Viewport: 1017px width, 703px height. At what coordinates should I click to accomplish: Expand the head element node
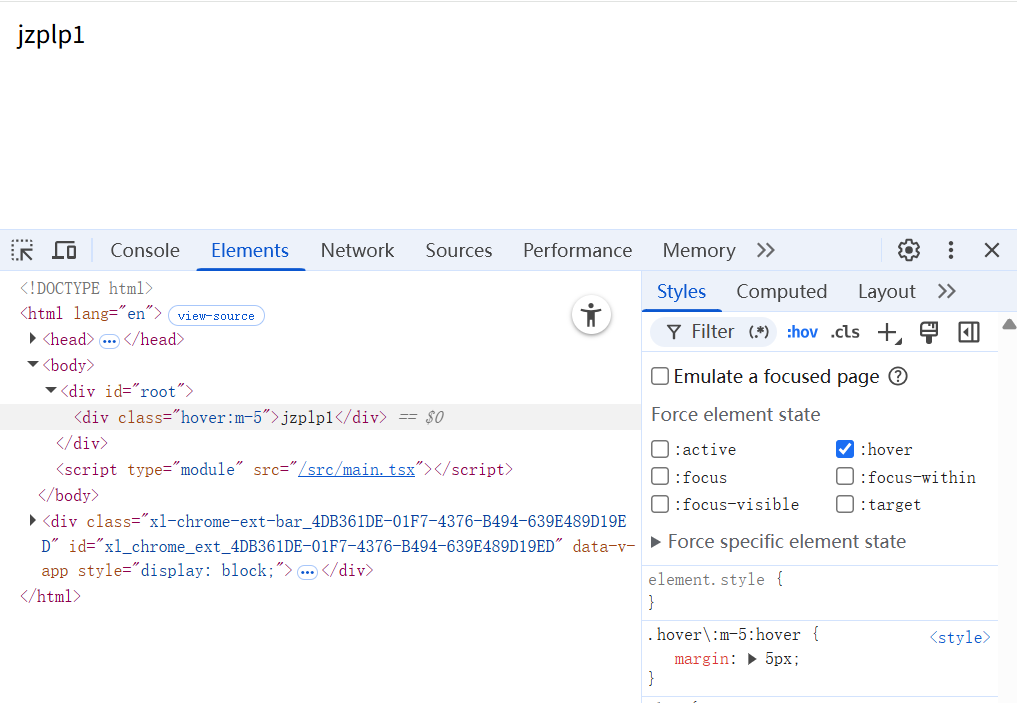click(x=32, y=339)
